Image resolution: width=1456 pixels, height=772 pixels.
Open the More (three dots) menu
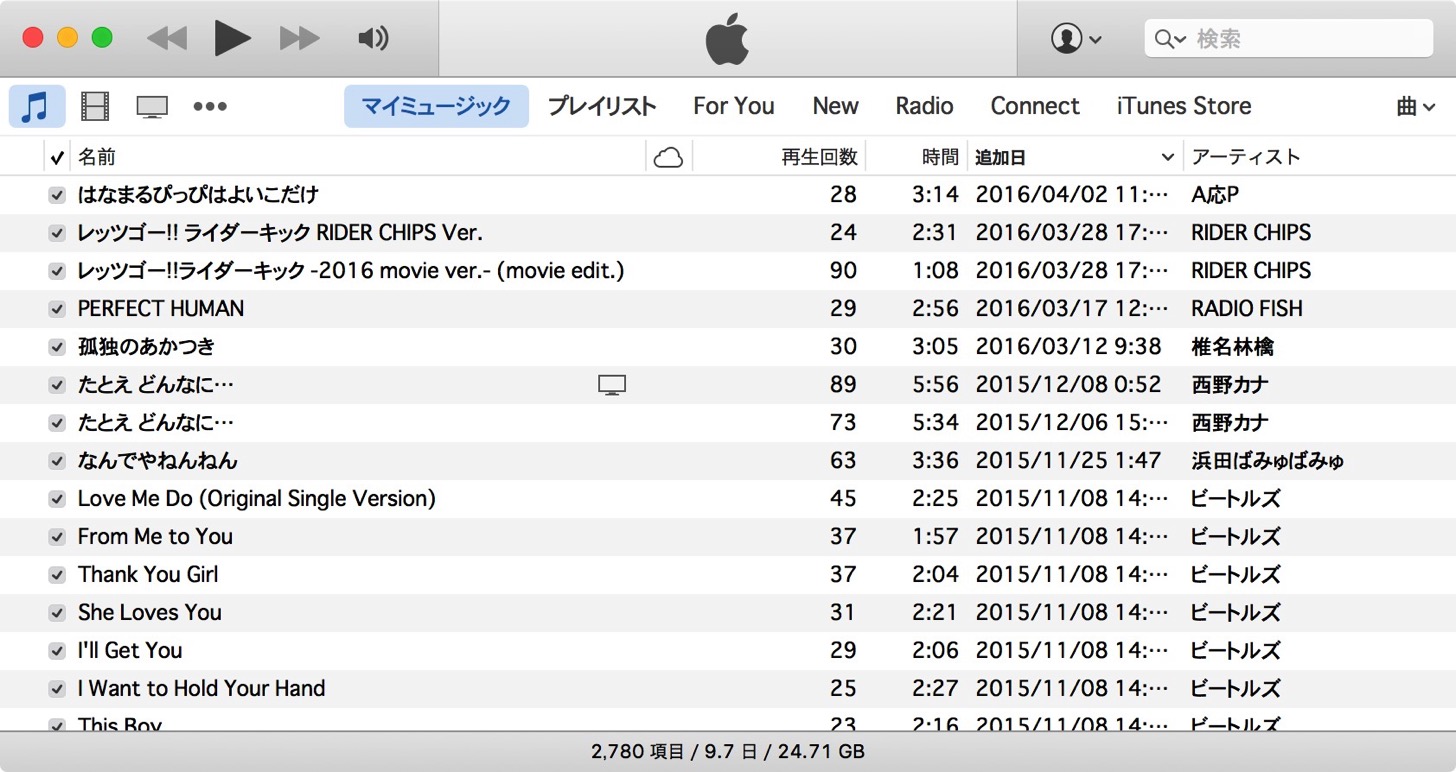pos(210,106)
